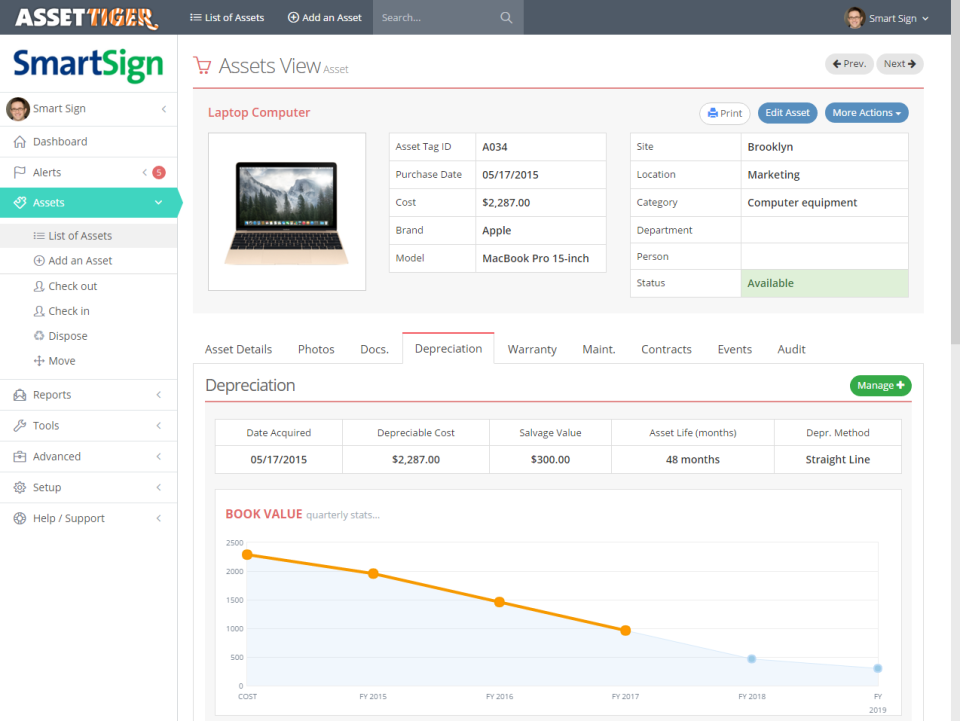This screenshot has width=960, height=721.
Task: Click the green Manage button
Action: point(880,385)
